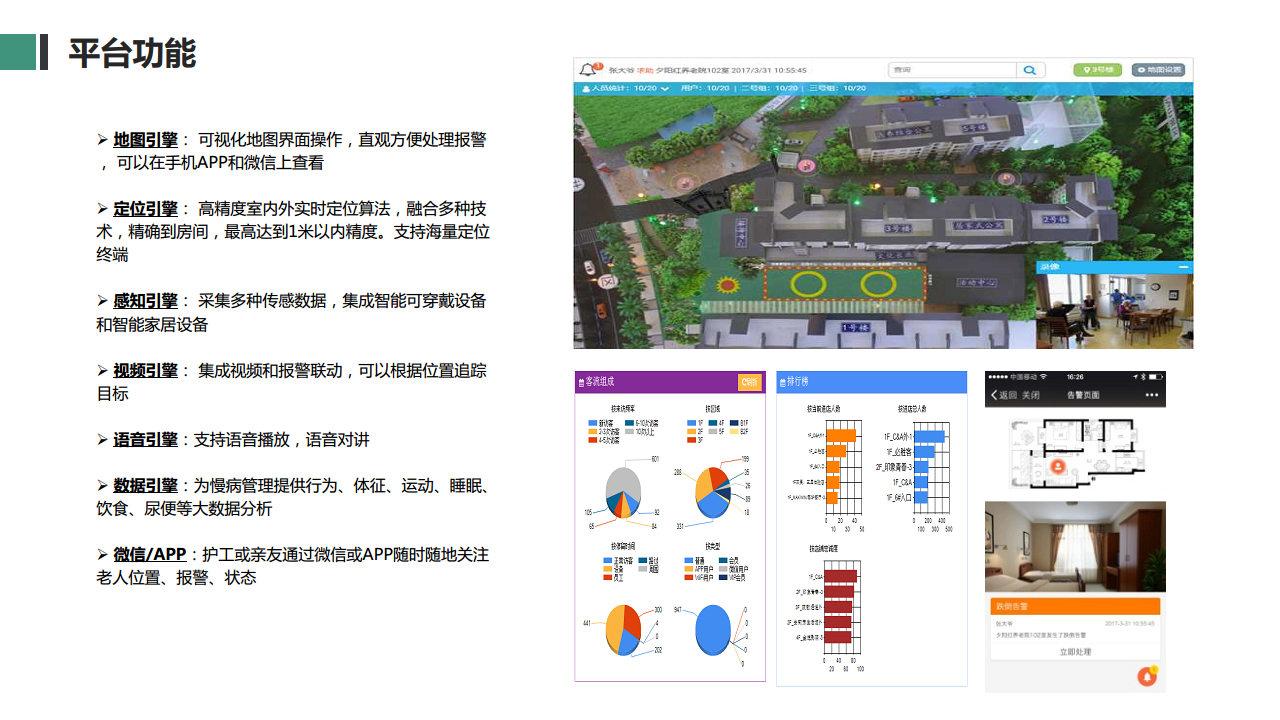Screen dimensions: 1280x720
Task: Click the 感知引擎 heading text
Action: tap(145, 300)
